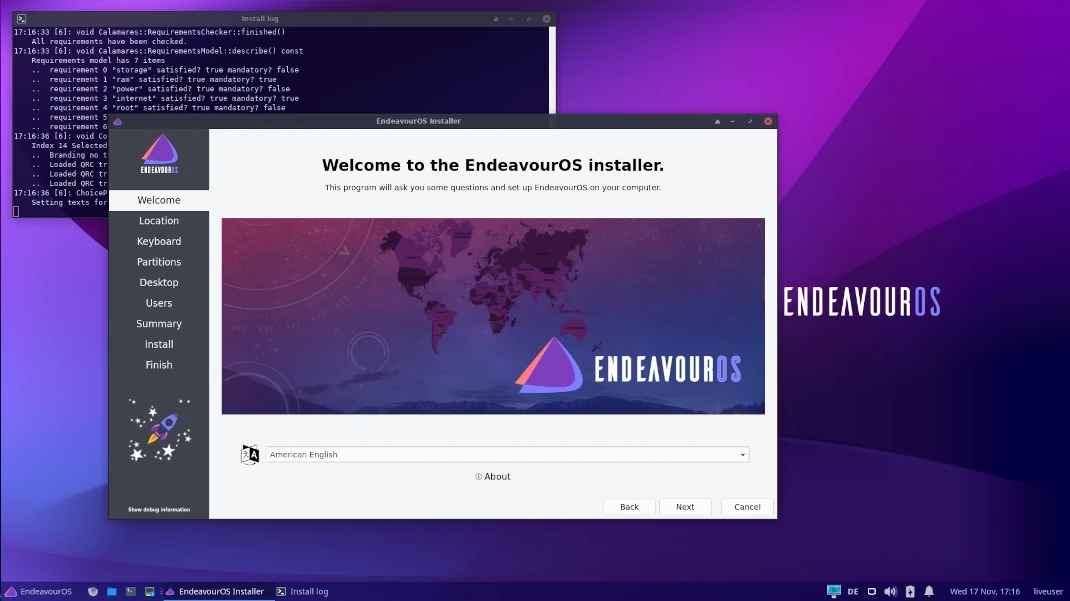
Task: Launch the web browser from the panel
Action: click(93, 591)
